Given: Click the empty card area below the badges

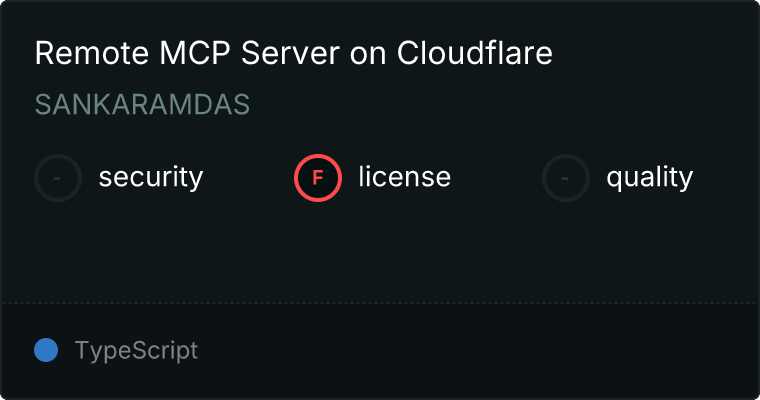Looking at the screenshot, I should click(380, 250).
